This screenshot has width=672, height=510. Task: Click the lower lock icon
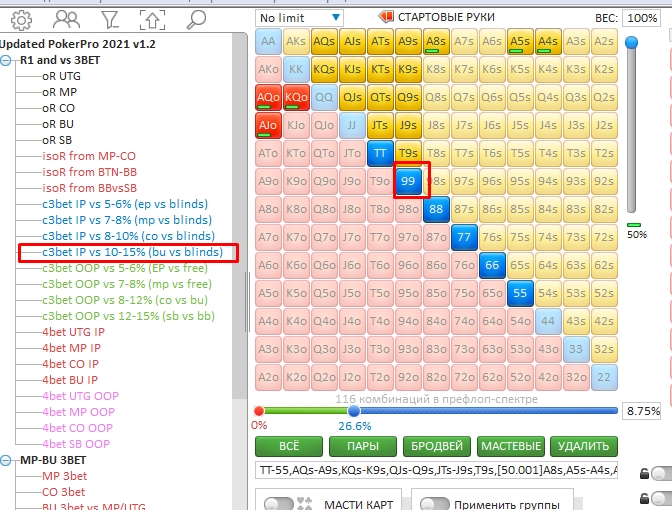(x=644, y=498)
